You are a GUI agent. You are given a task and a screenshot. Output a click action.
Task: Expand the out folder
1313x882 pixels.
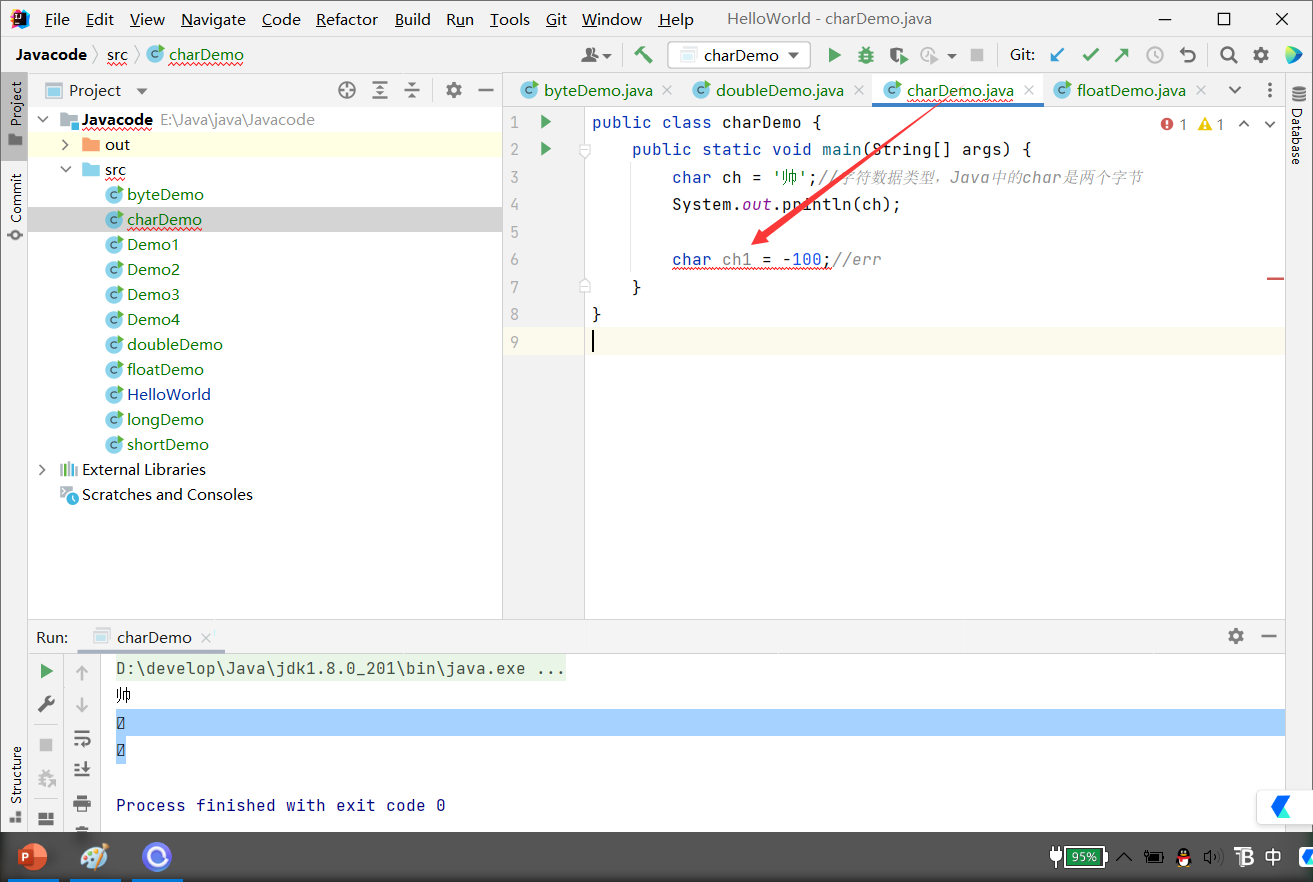click(66, 145)
